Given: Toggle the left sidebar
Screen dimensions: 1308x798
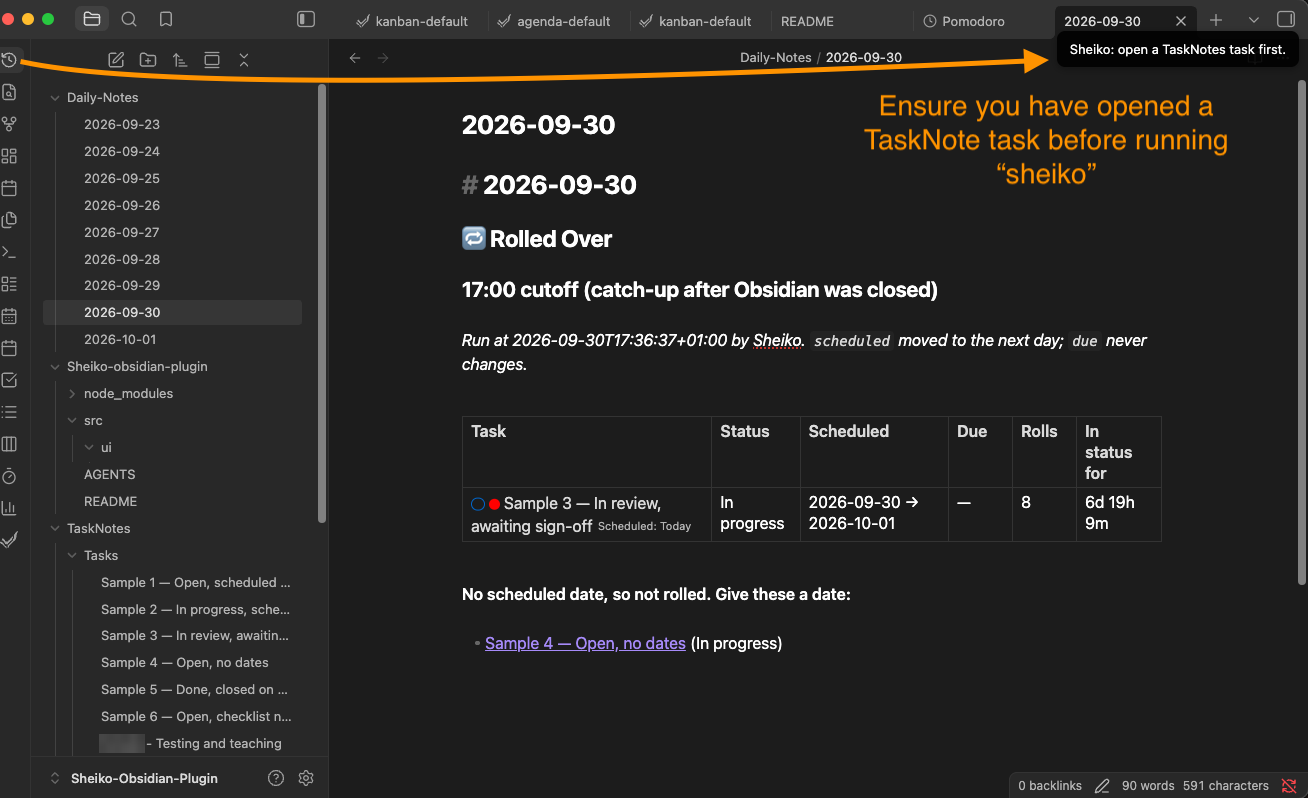Looking at the screenshot, I should pos(307,19).
